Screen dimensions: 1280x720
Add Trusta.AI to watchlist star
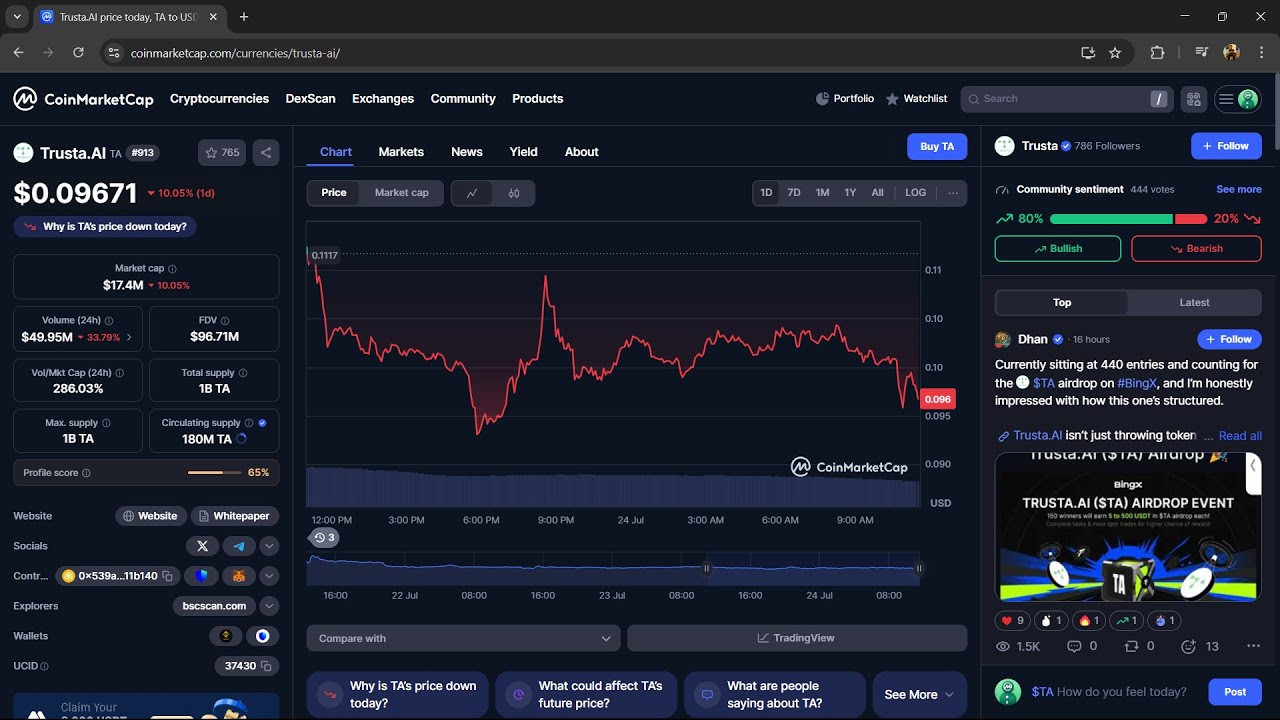point(222,153)
